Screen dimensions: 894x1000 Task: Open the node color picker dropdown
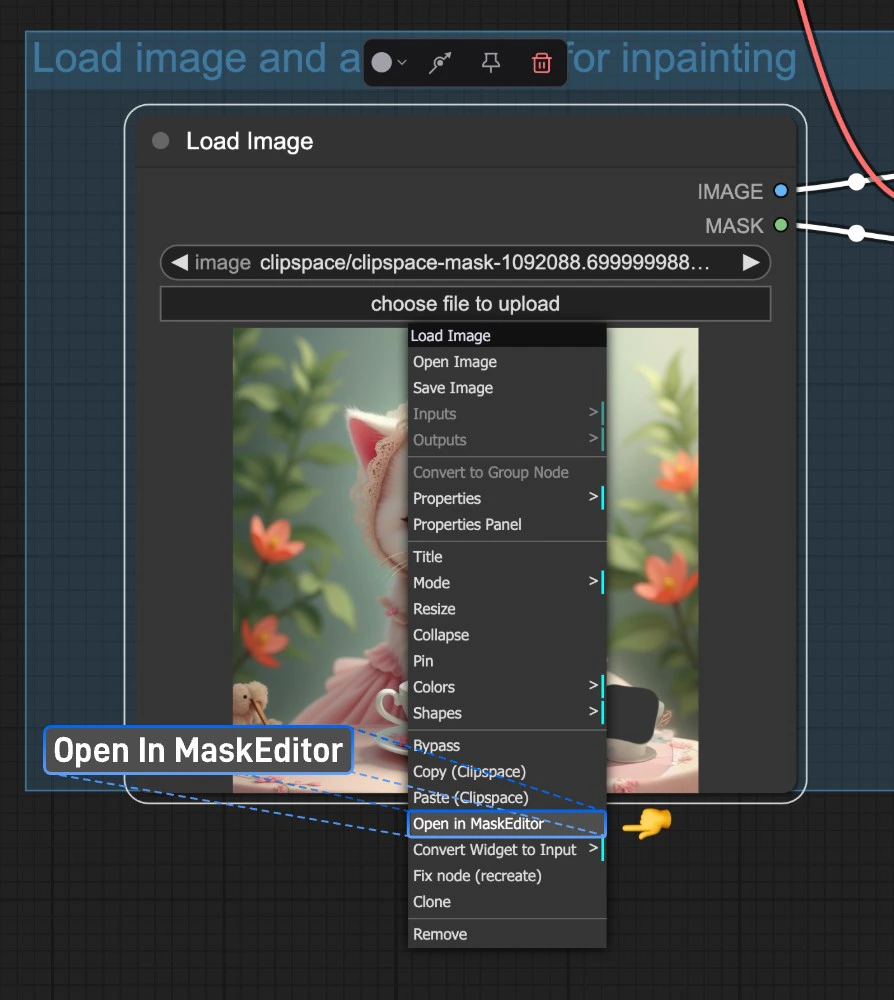388,62
